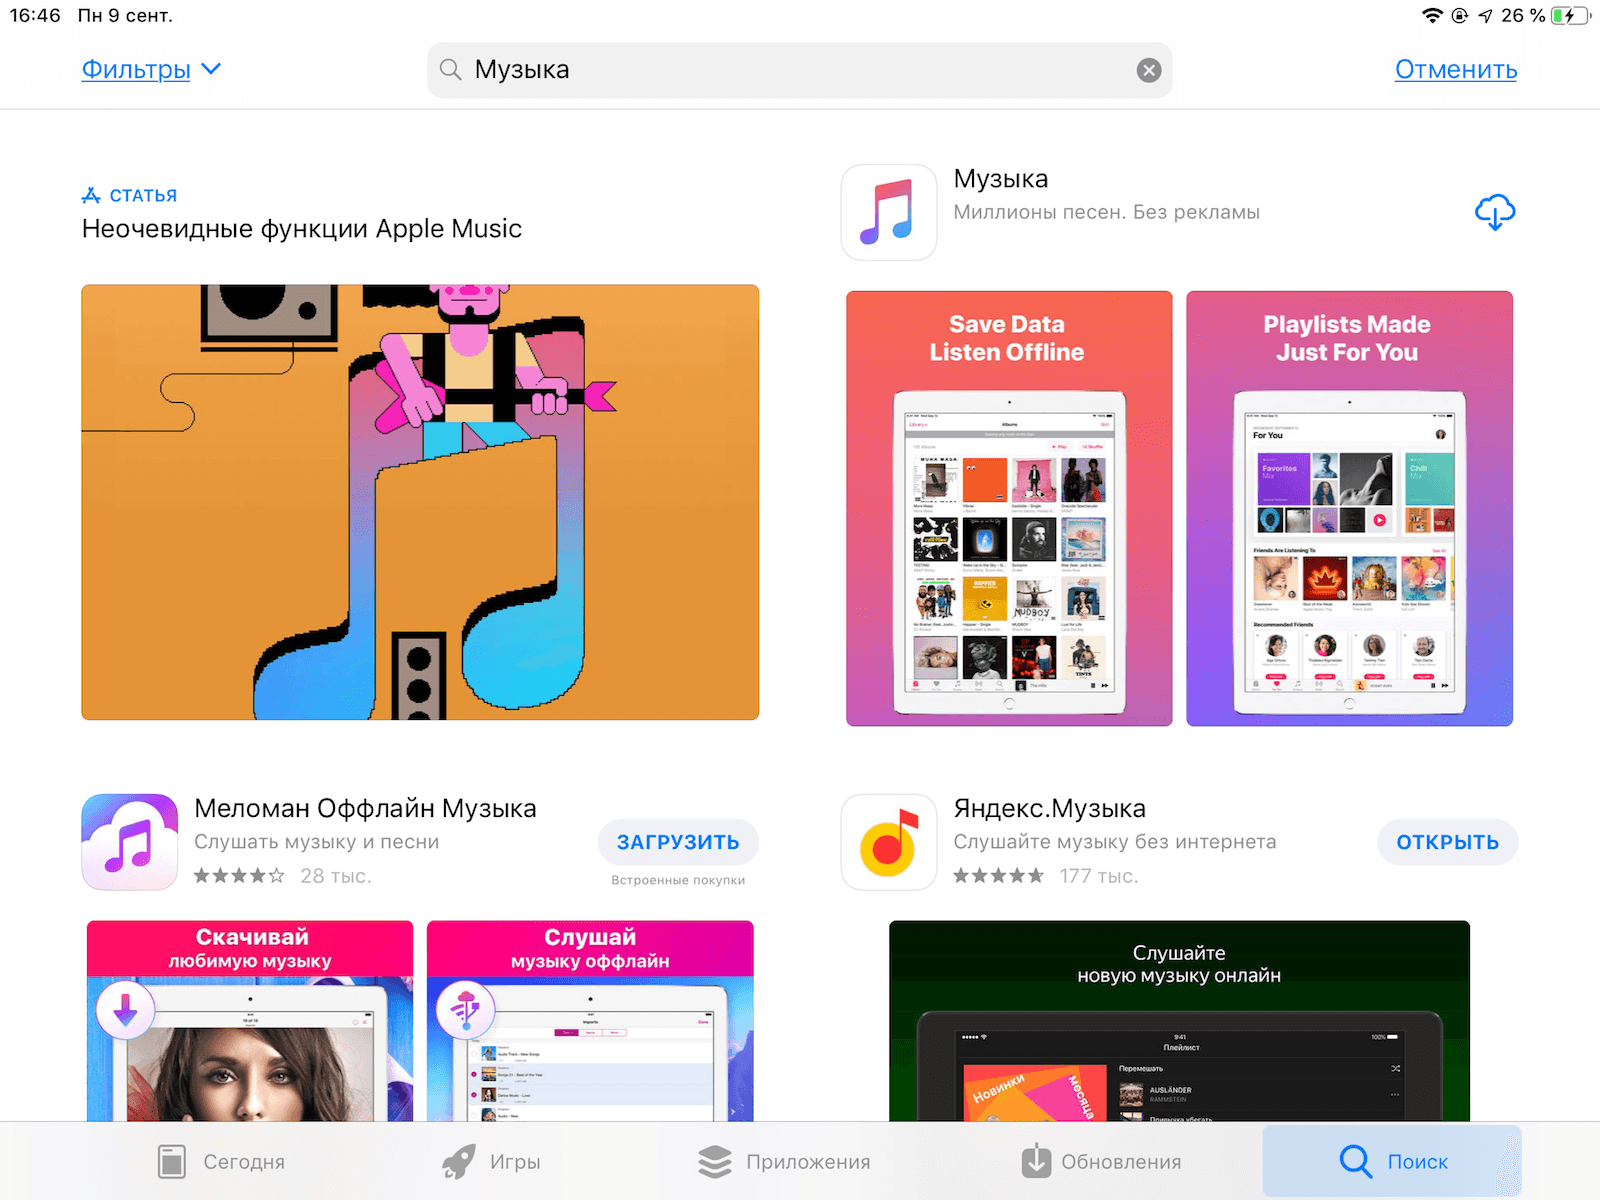Screen dimensions: 1600x1200
Task: Click the chevron next to Фильтры
Action: pos(211,69)
